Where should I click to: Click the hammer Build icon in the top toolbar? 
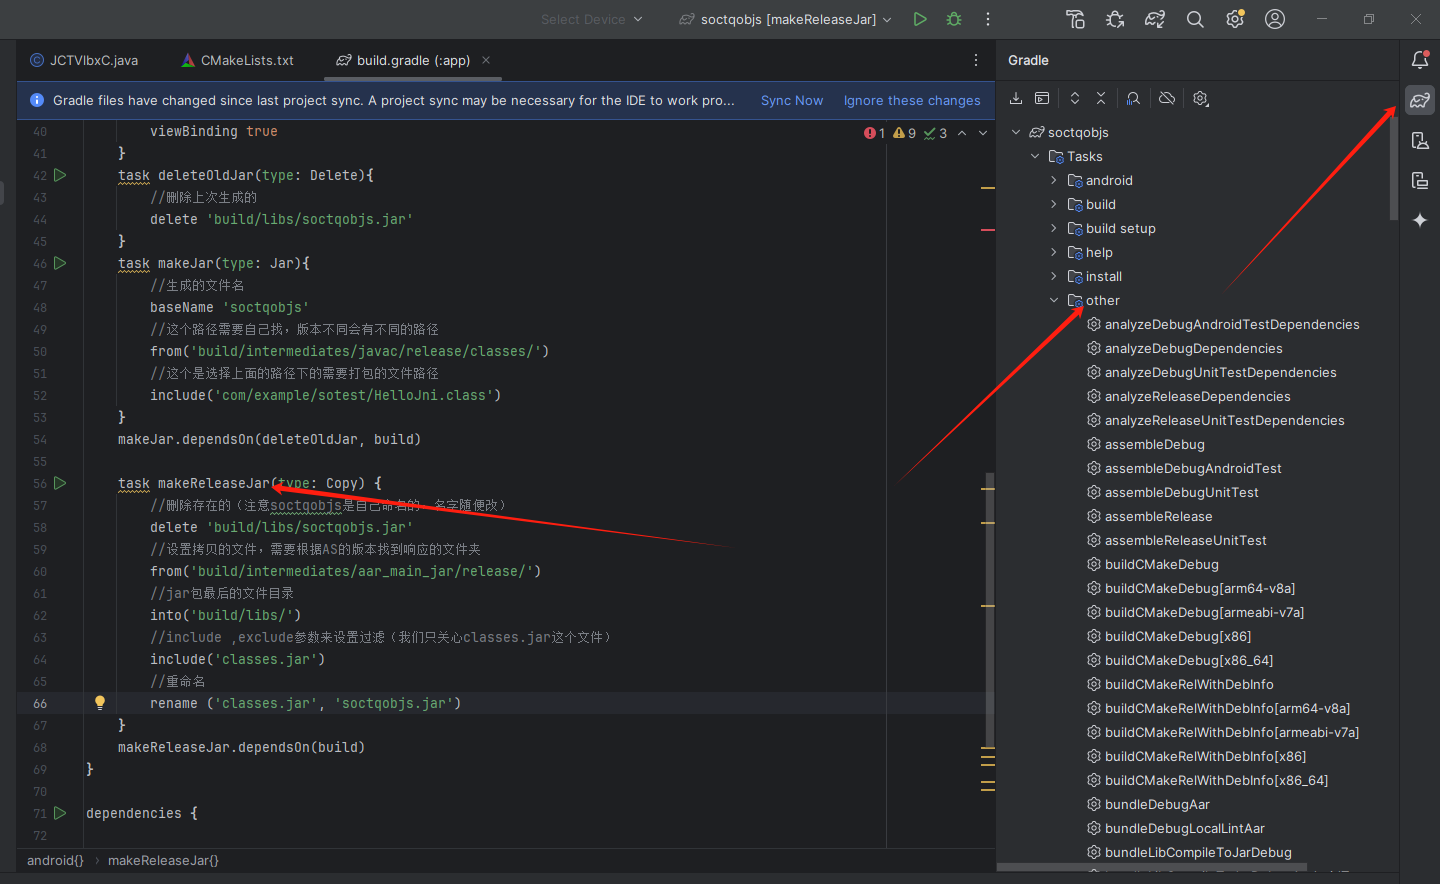pos(1075,19)
